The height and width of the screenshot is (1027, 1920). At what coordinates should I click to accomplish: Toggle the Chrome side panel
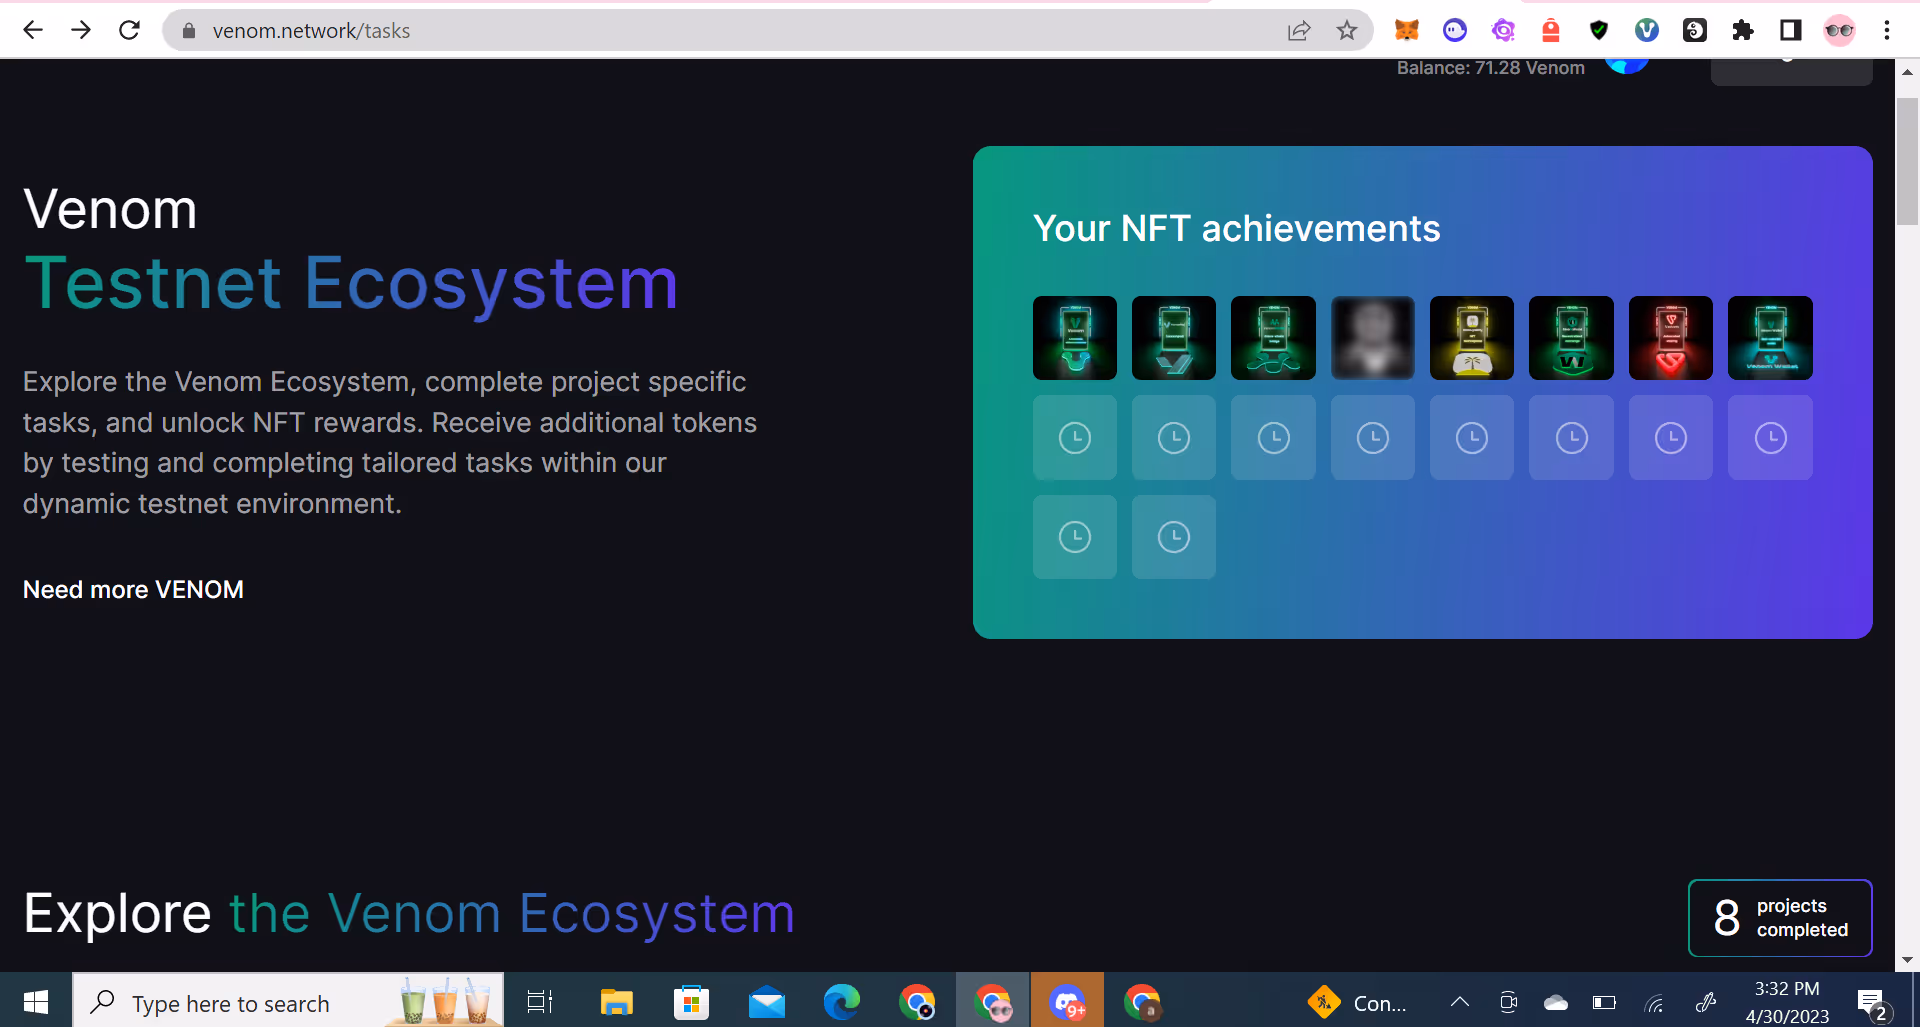tap(1790, 30)
